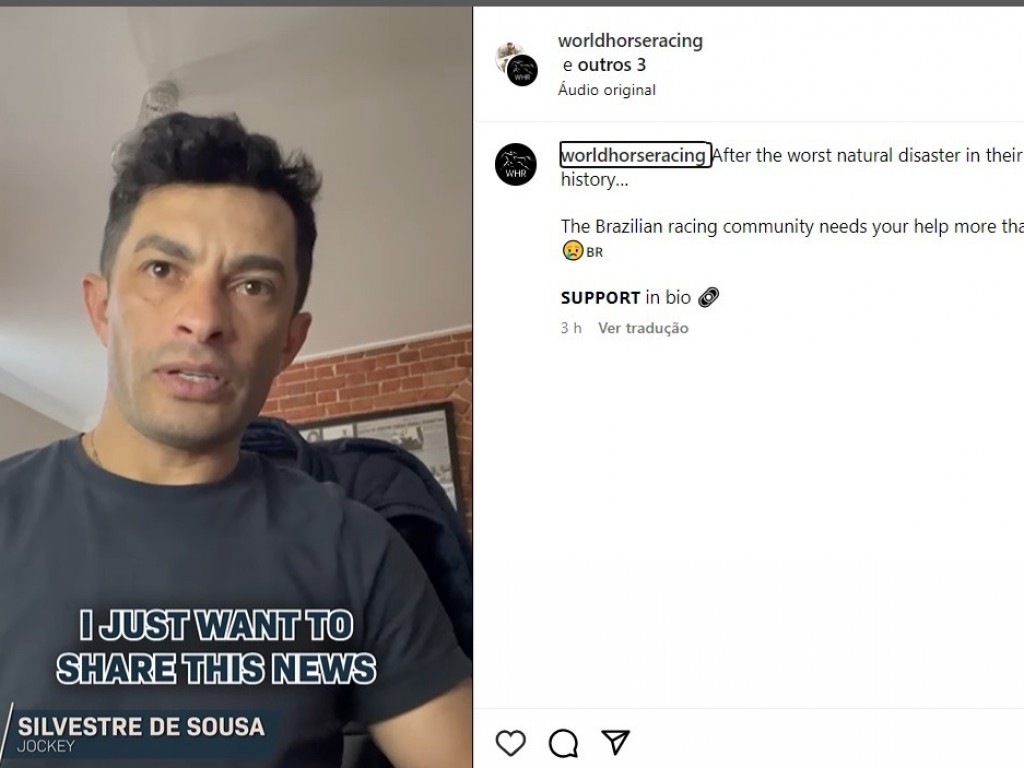This screenshot has height=768, width=1024.
Task: Pause the reel by clicking the video
Action: click(x=236, y=387)
